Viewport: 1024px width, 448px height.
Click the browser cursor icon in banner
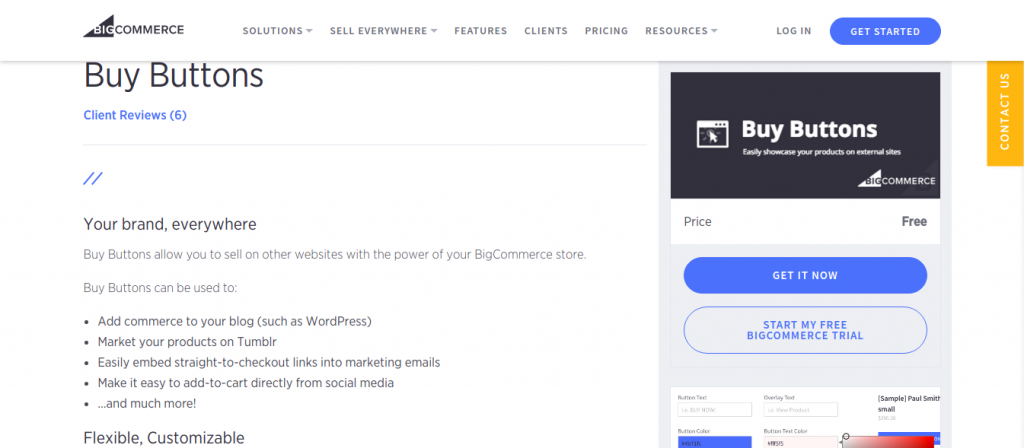[712, 135]
